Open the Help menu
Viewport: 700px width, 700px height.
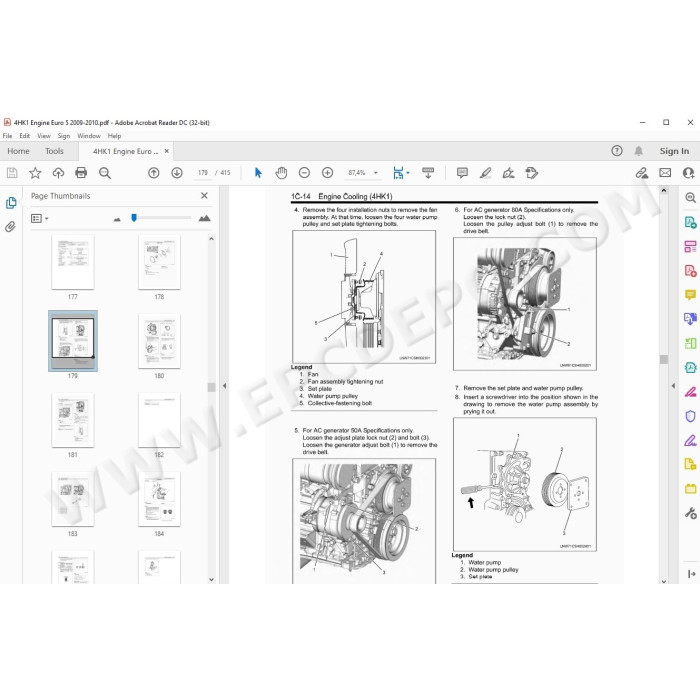[x=114, y=136]
